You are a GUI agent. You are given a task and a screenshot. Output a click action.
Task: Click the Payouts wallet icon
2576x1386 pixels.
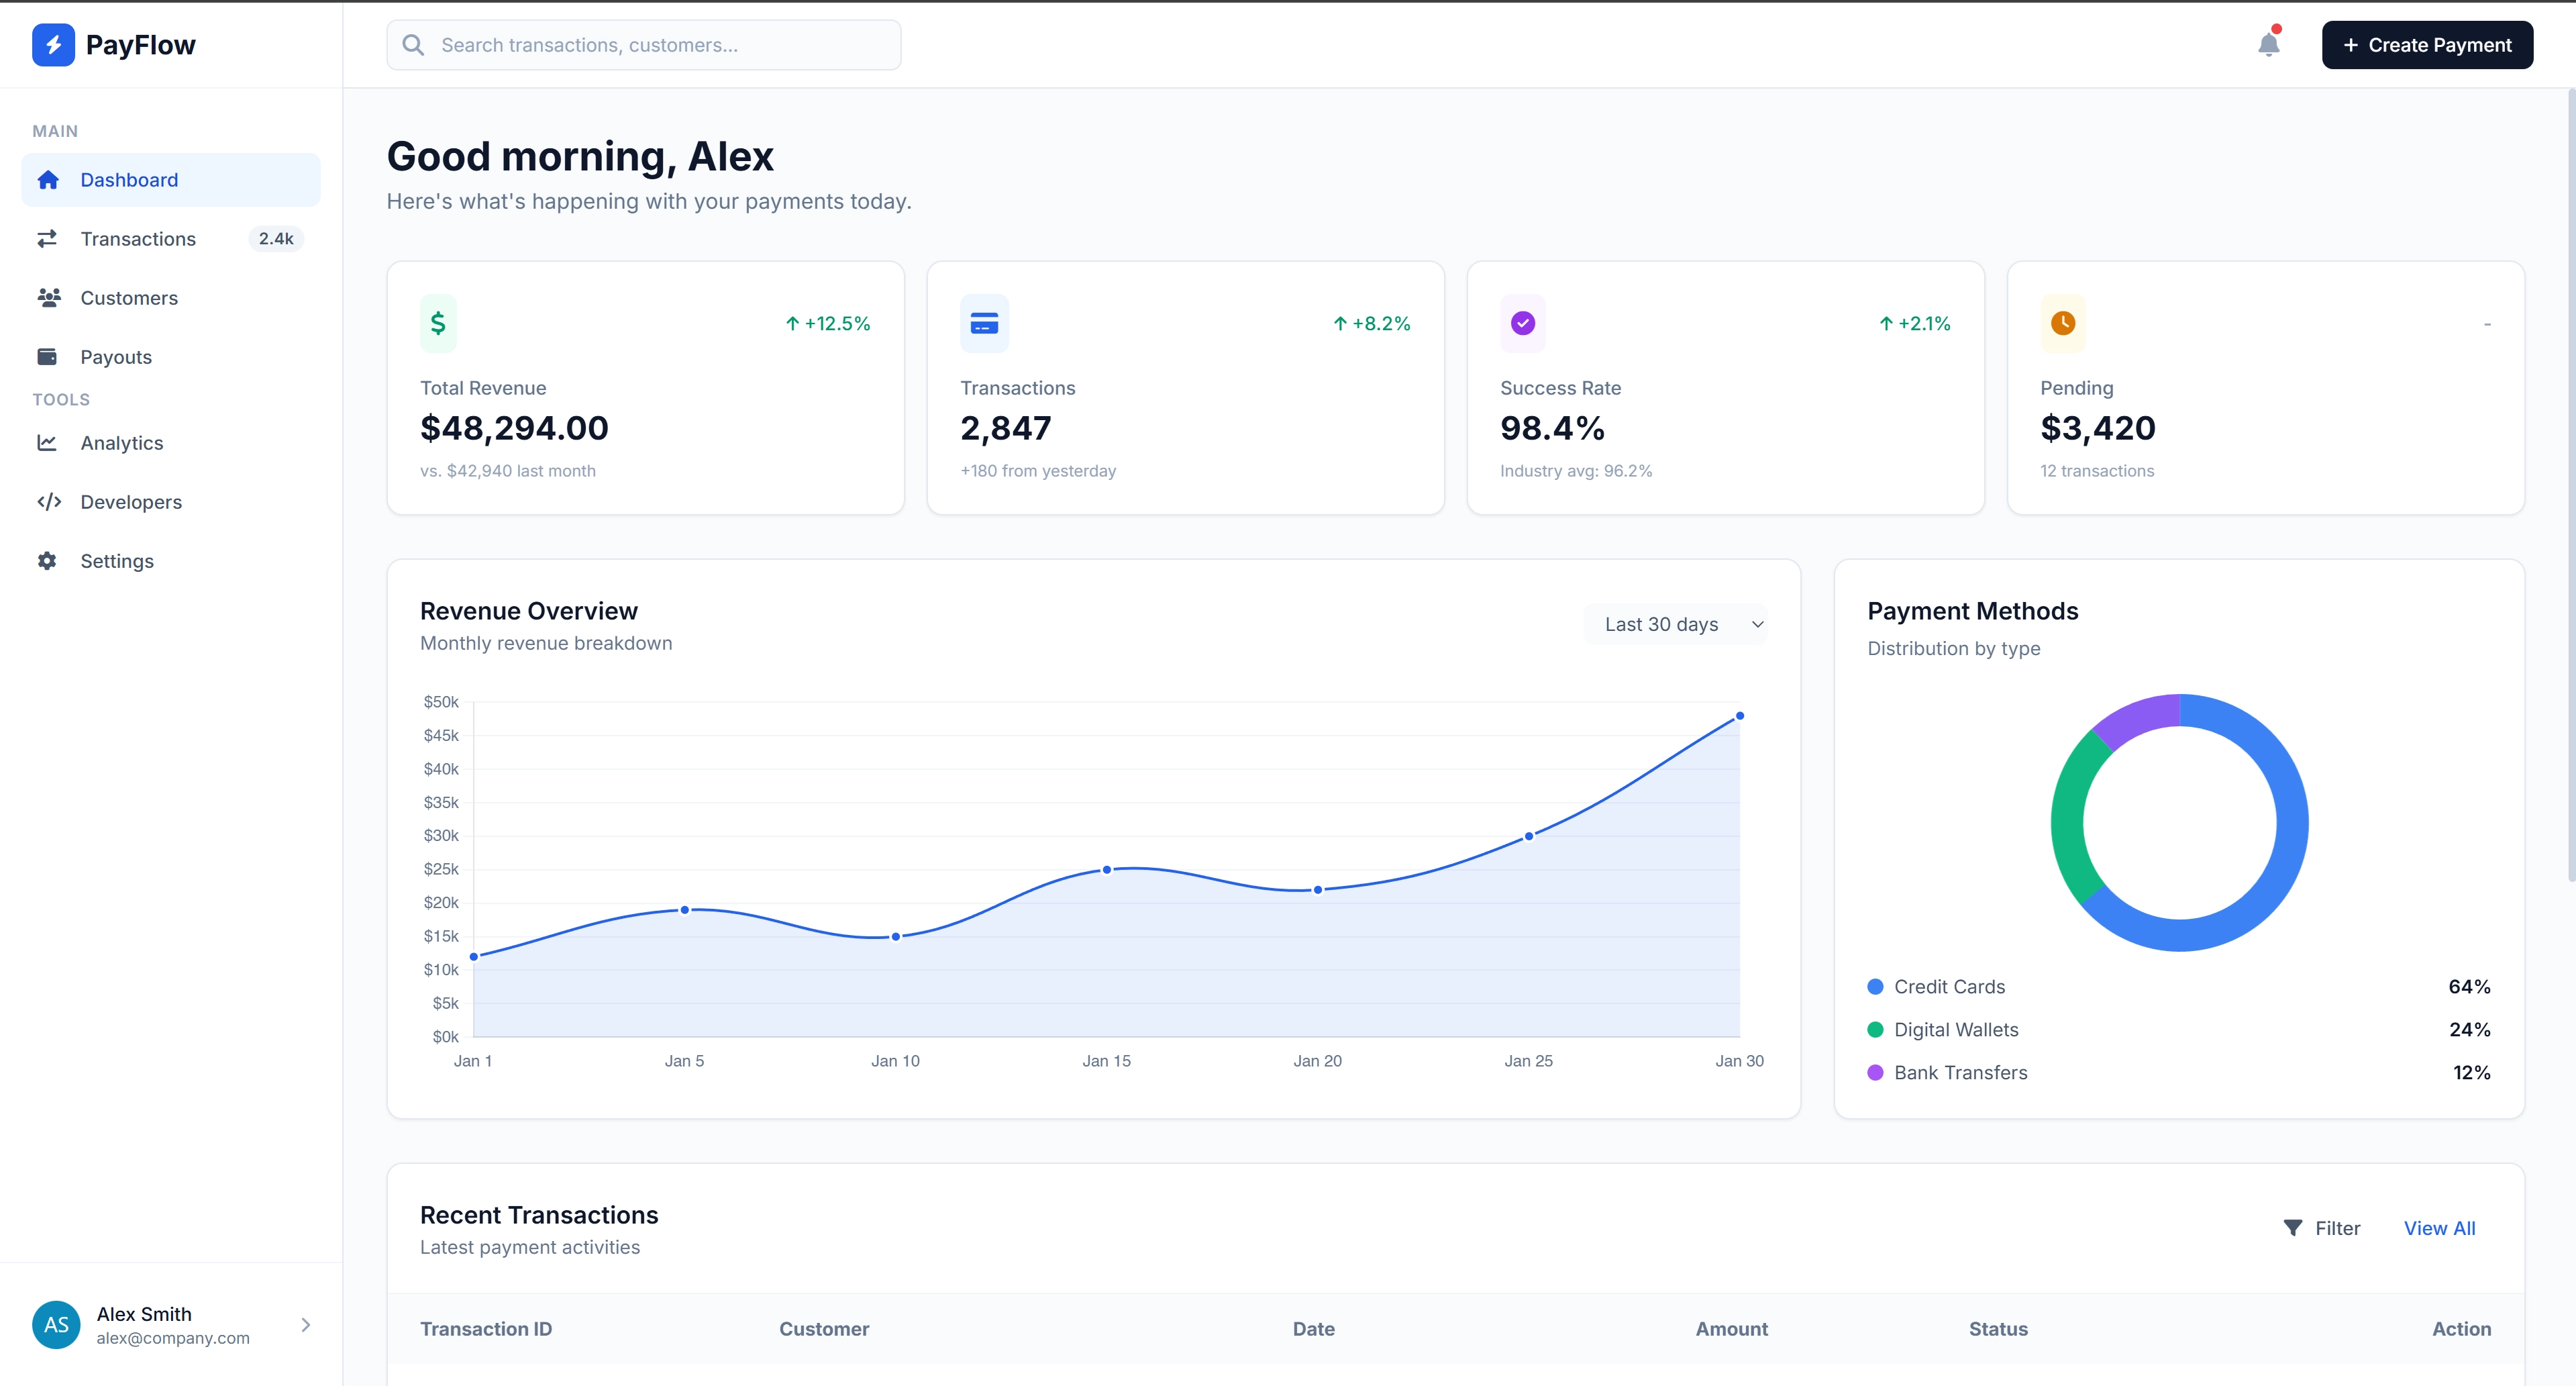[49, 356]
